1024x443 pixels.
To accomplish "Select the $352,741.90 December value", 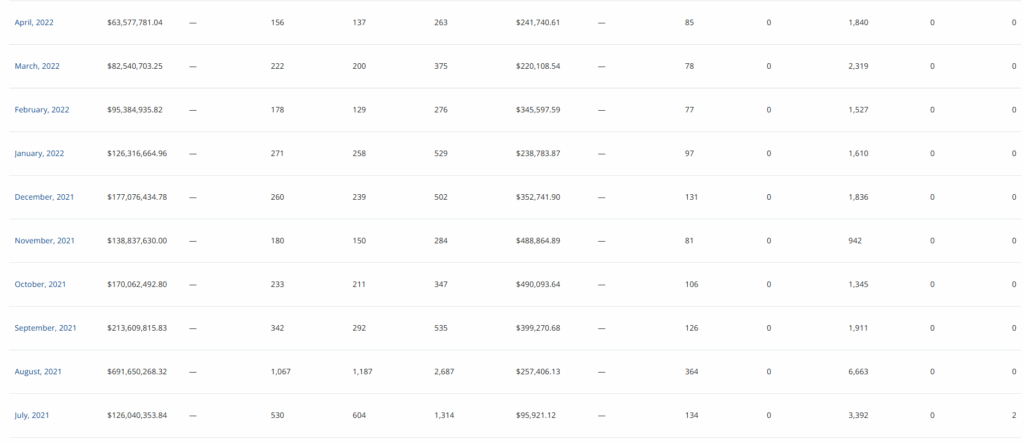I will click(x=537, y=197).
